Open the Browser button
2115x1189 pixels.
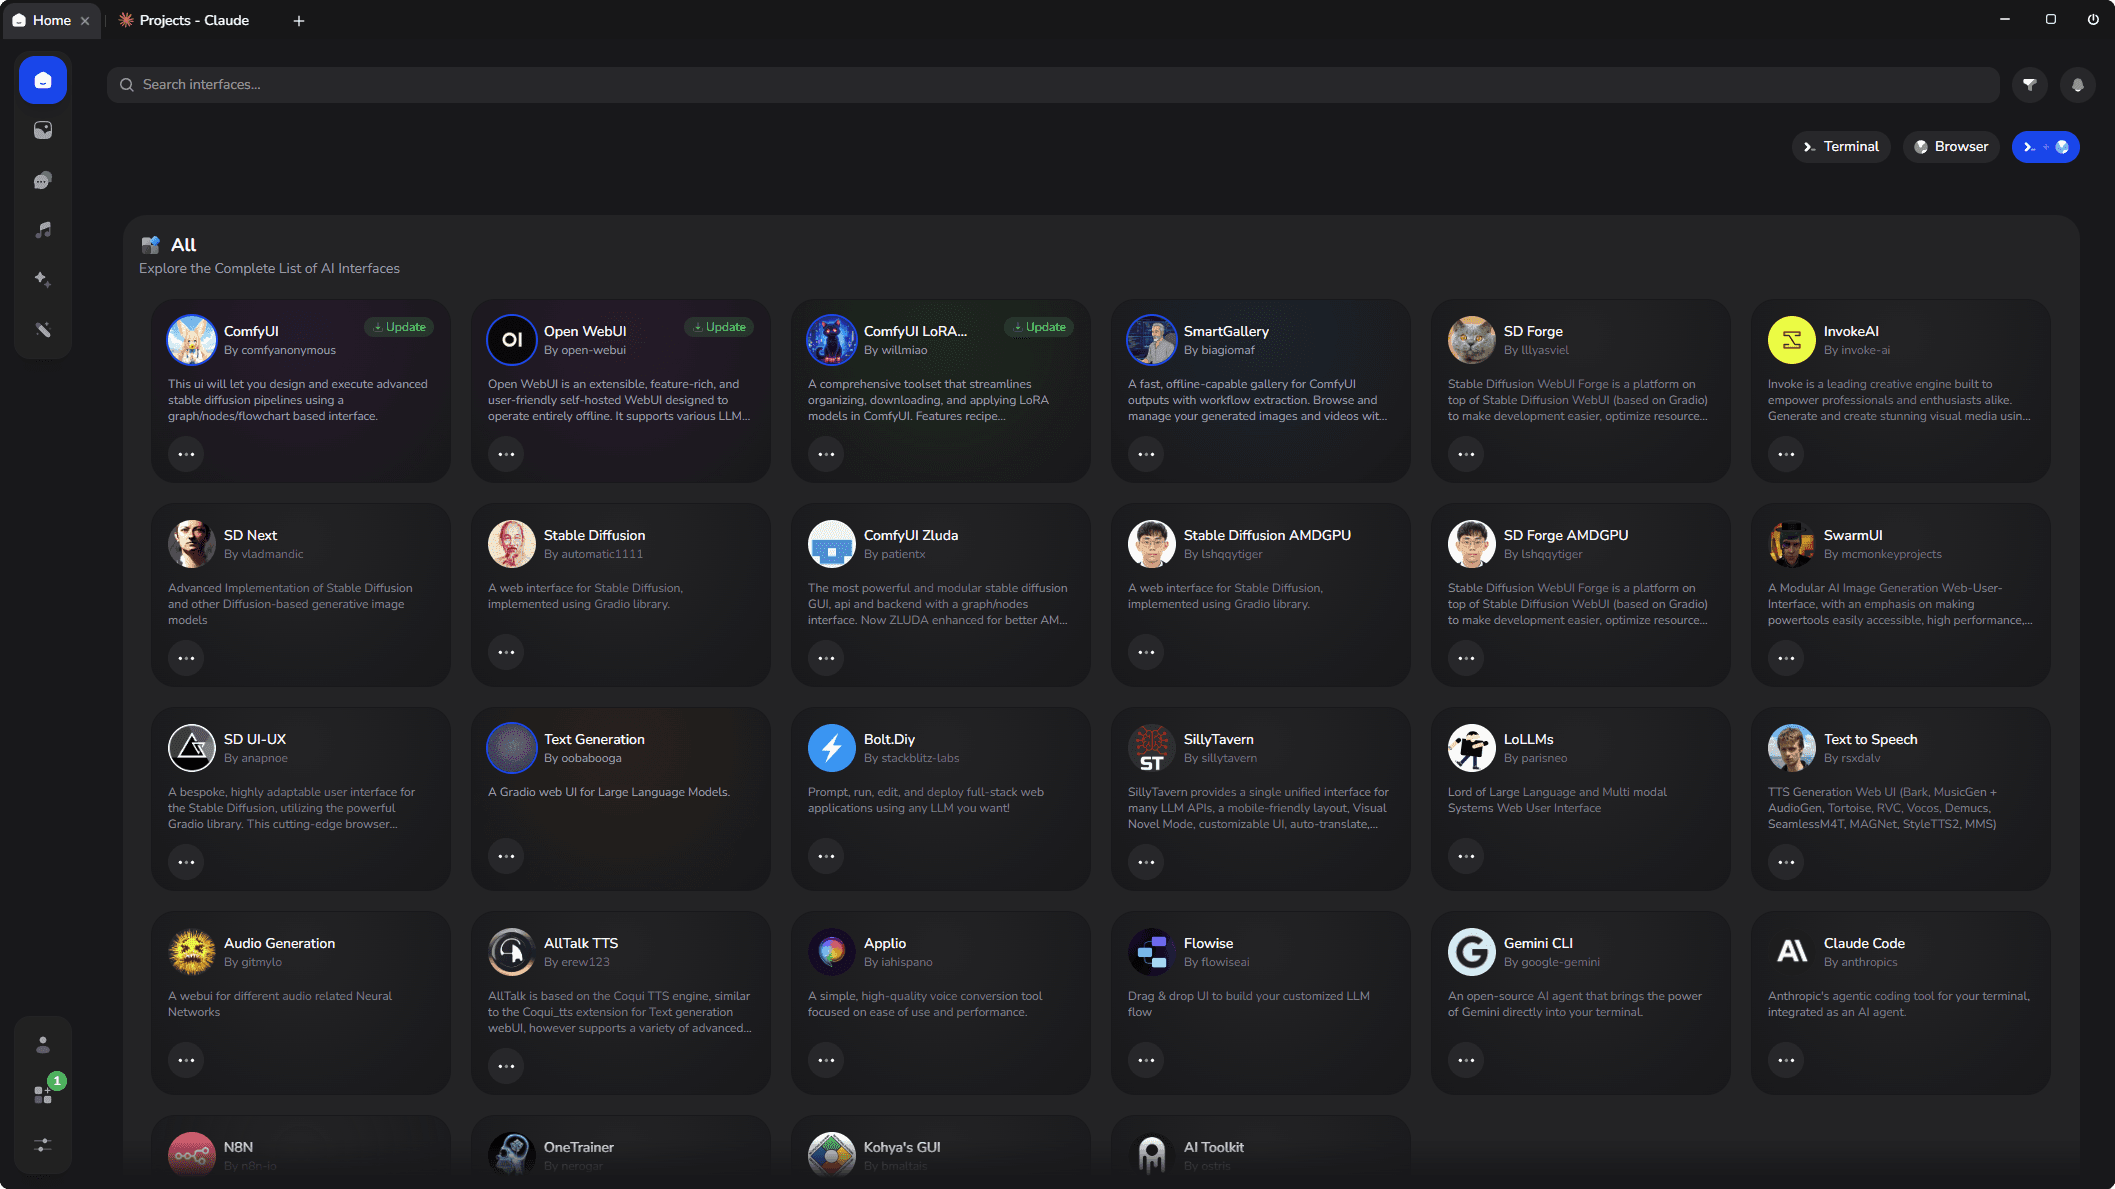(x=1950, y=147)
